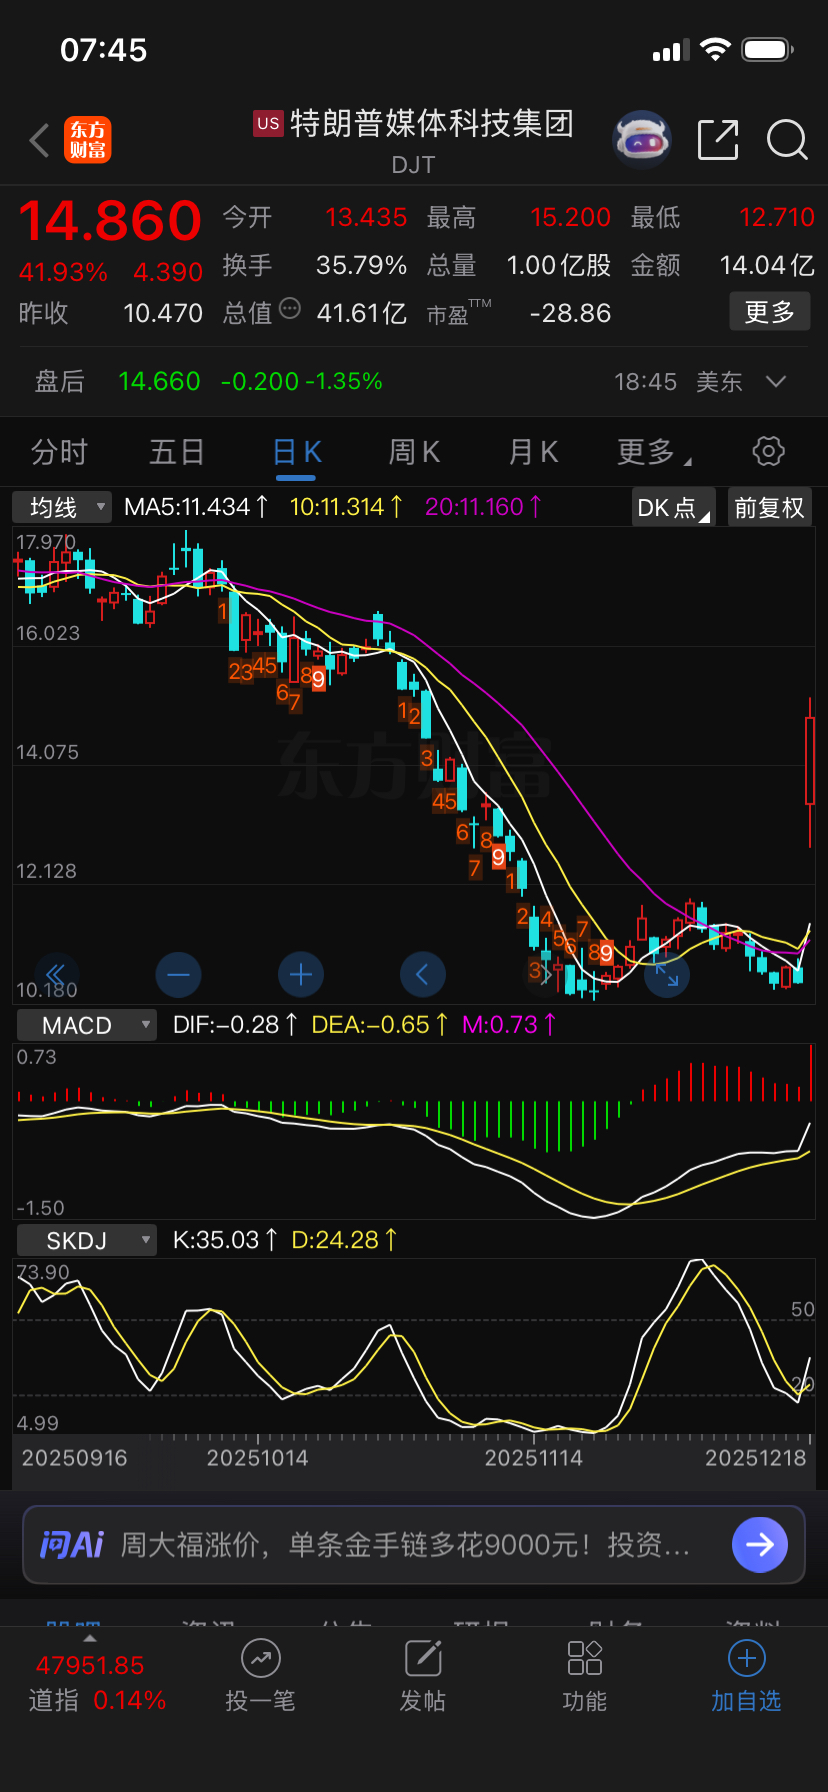Tap the stock title 特朗普媒体科技集团
This screenshot has width=828, height=1792.
(x=432, y=123)
